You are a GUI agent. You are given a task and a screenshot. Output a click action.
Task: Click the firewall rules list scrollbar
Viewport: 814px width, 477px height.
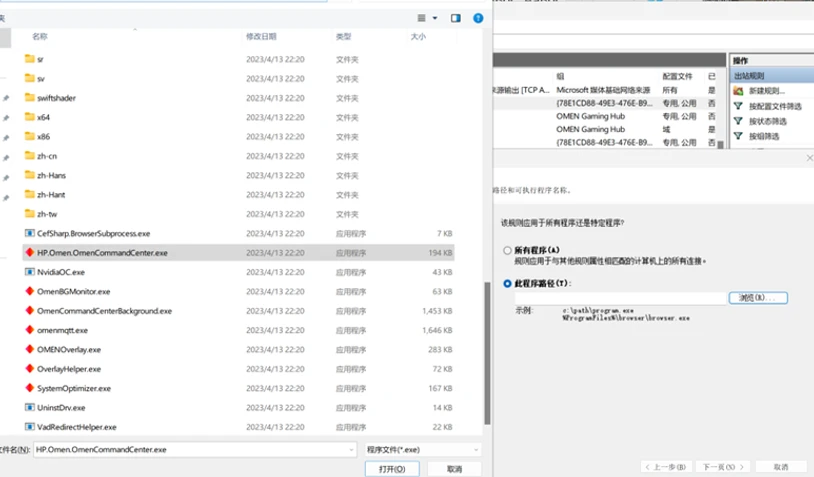721,145
